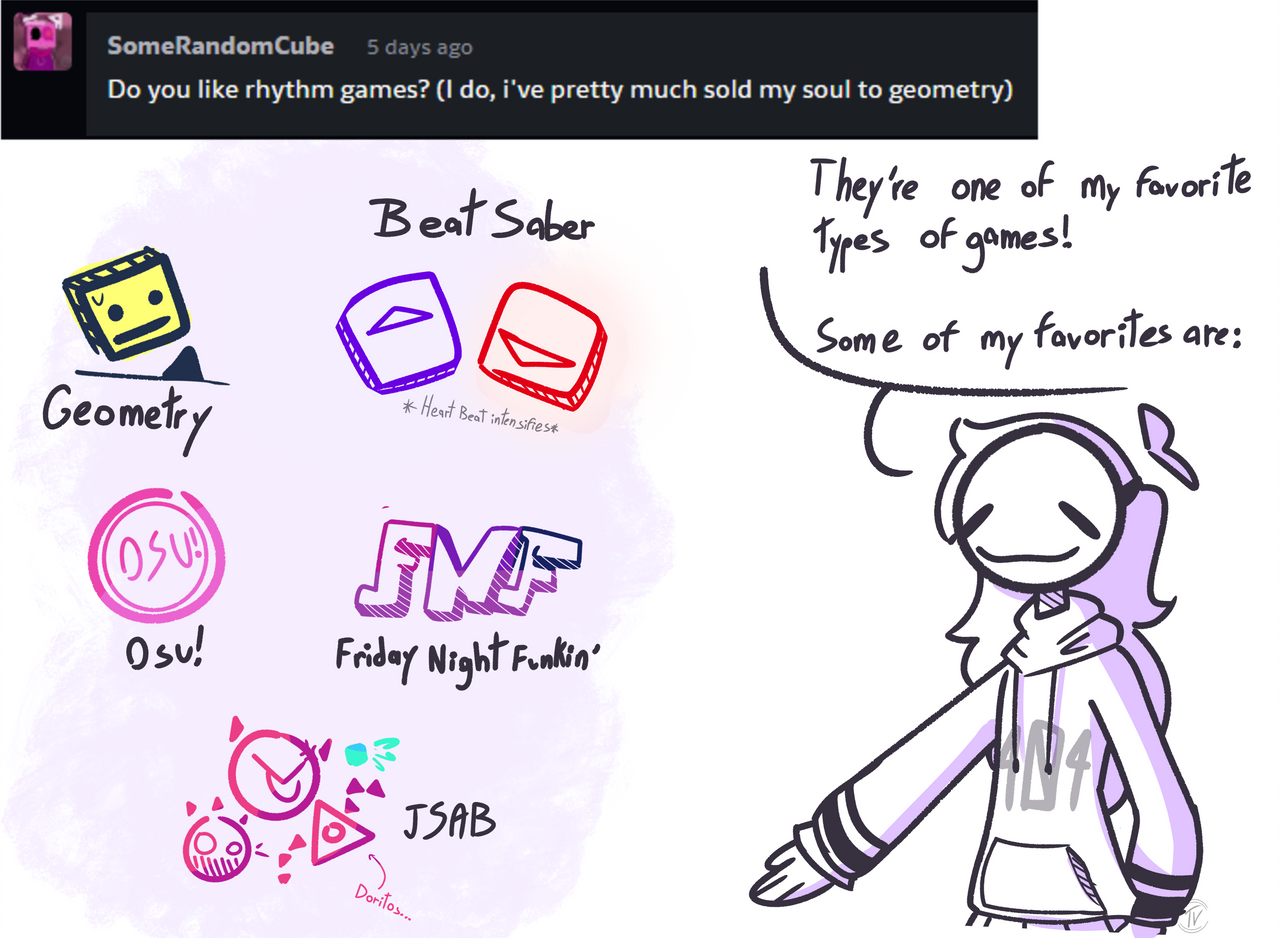Click the purple Beat Saber block

[x=401, y=330]
